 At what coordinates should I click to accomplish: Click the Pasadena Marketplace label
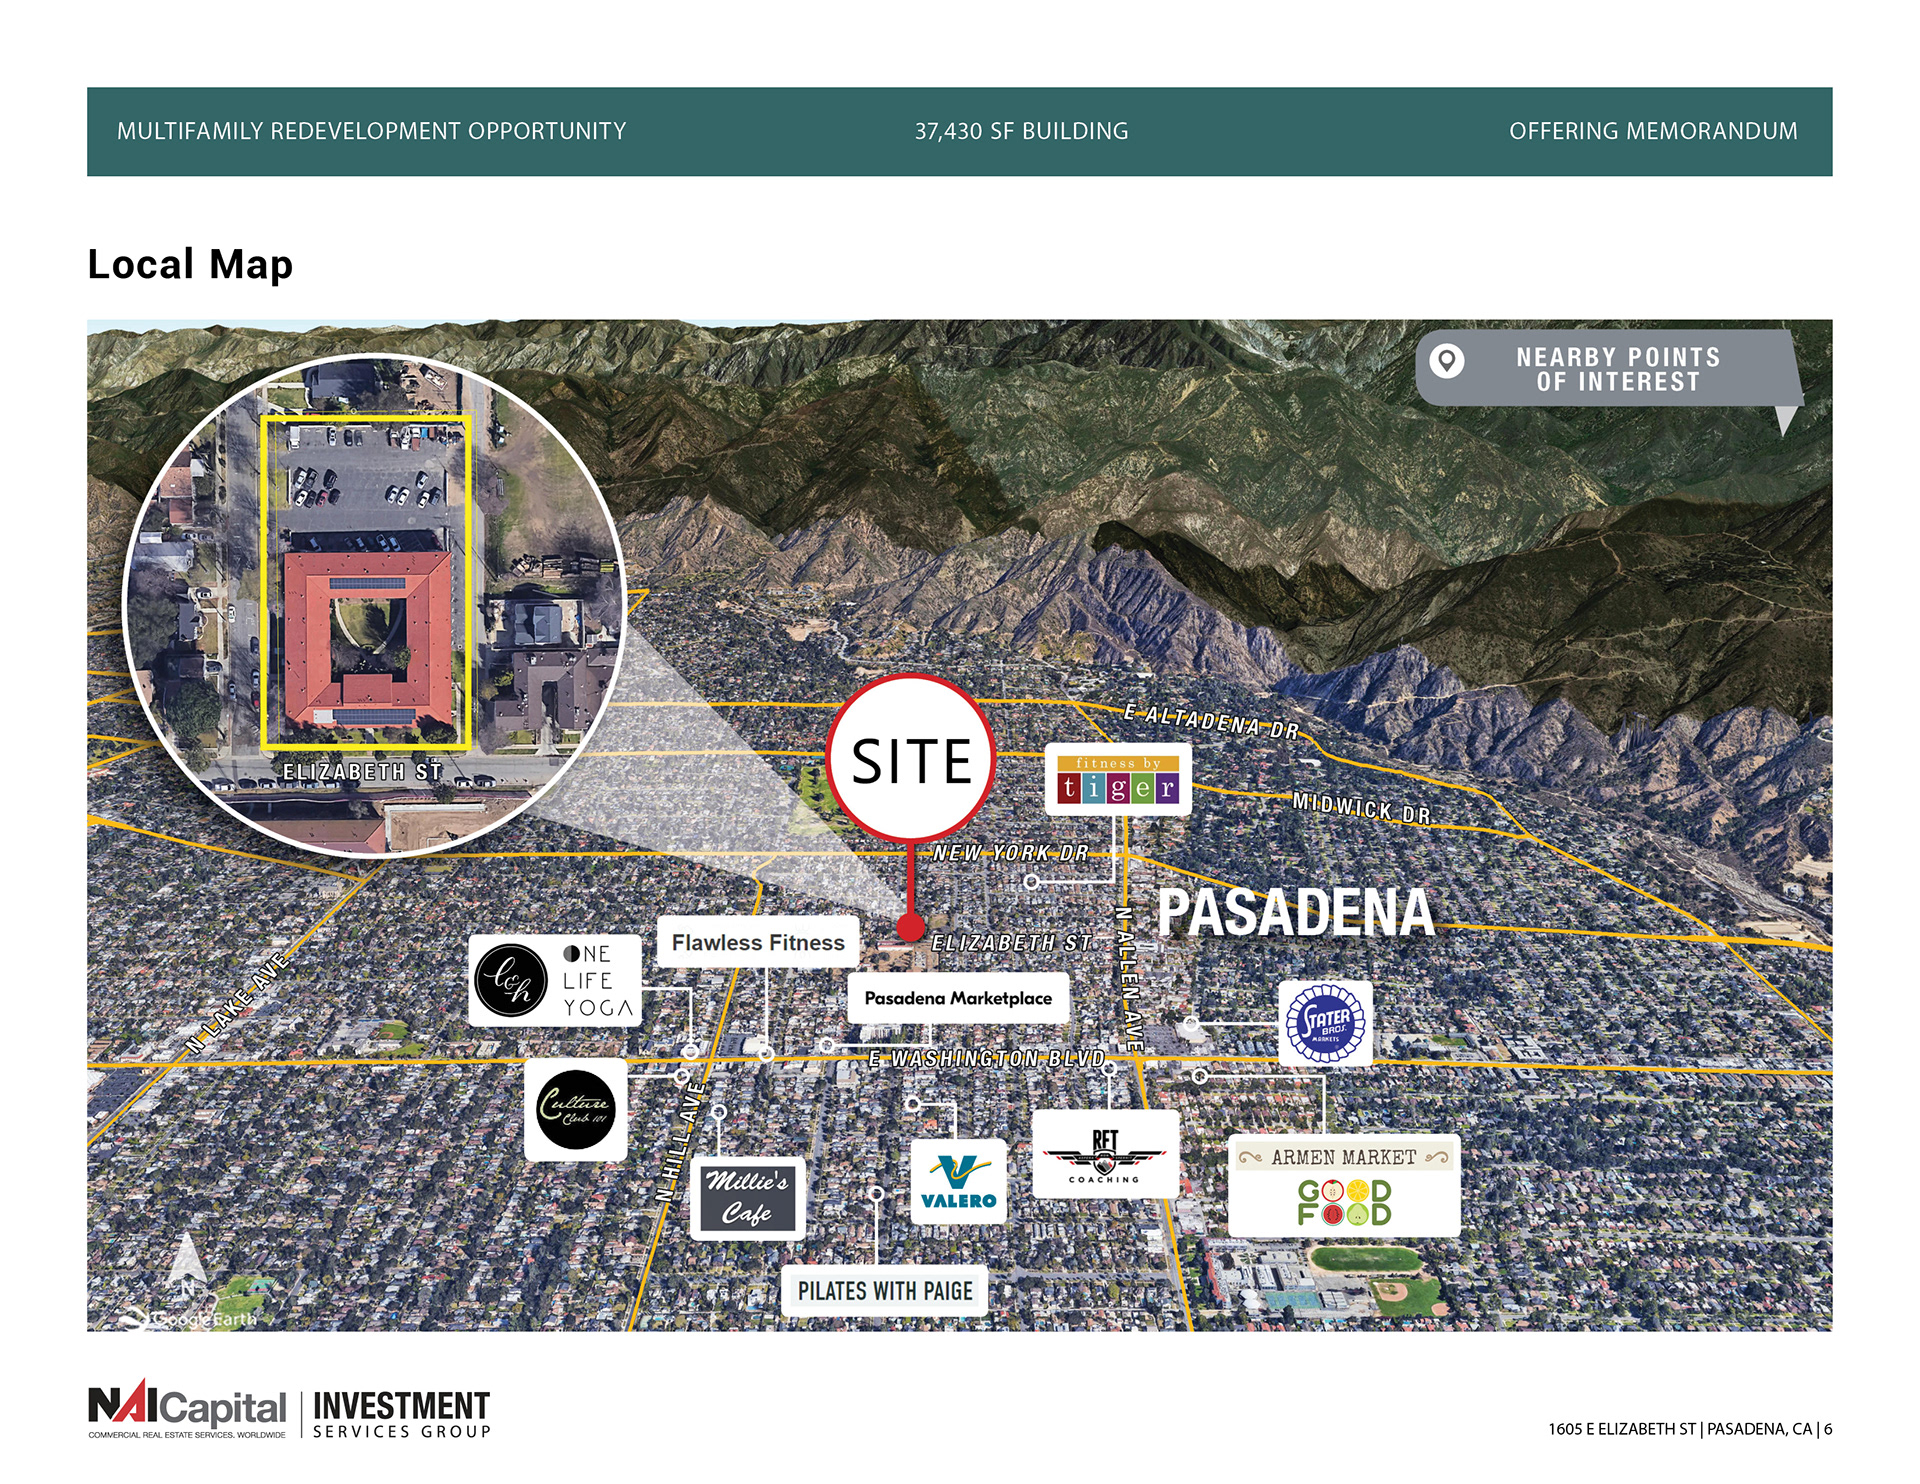[958, 998]
